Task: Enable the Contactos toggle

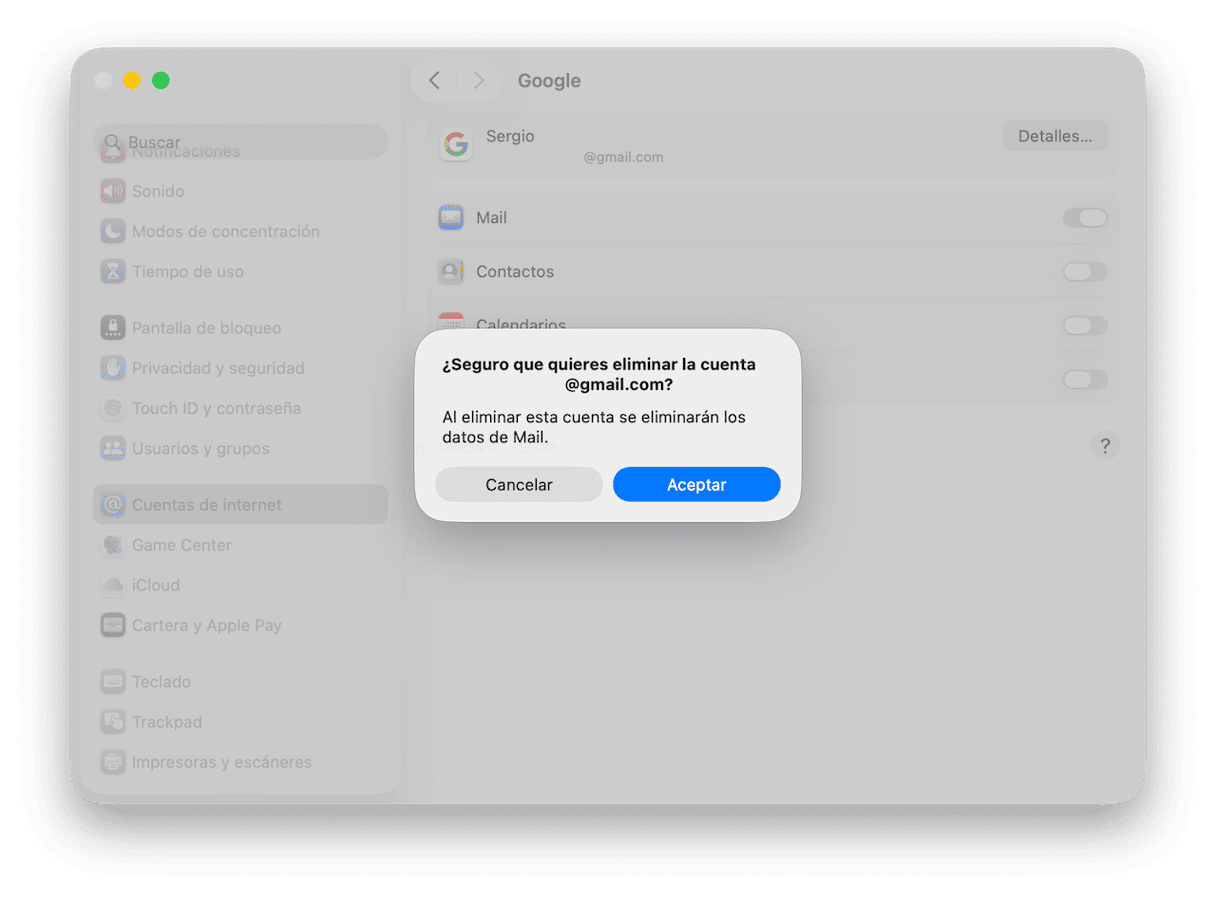Action: 1085,271
